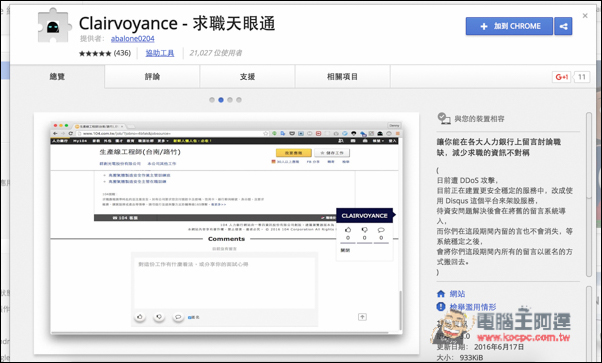Screen dimensions: 602x363
Task: Select the fourth screenshot carousel dot
Action: 239,100
